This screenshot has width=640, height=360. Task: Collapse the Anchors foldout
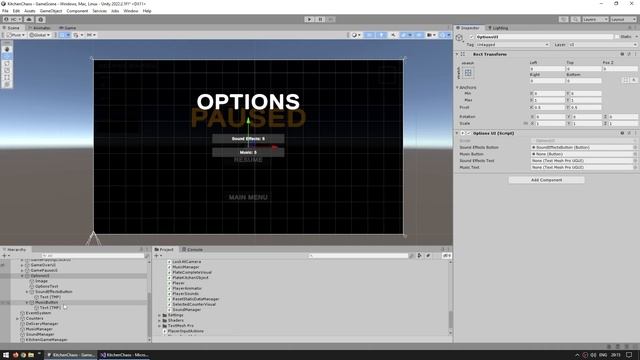click(457, 87)
